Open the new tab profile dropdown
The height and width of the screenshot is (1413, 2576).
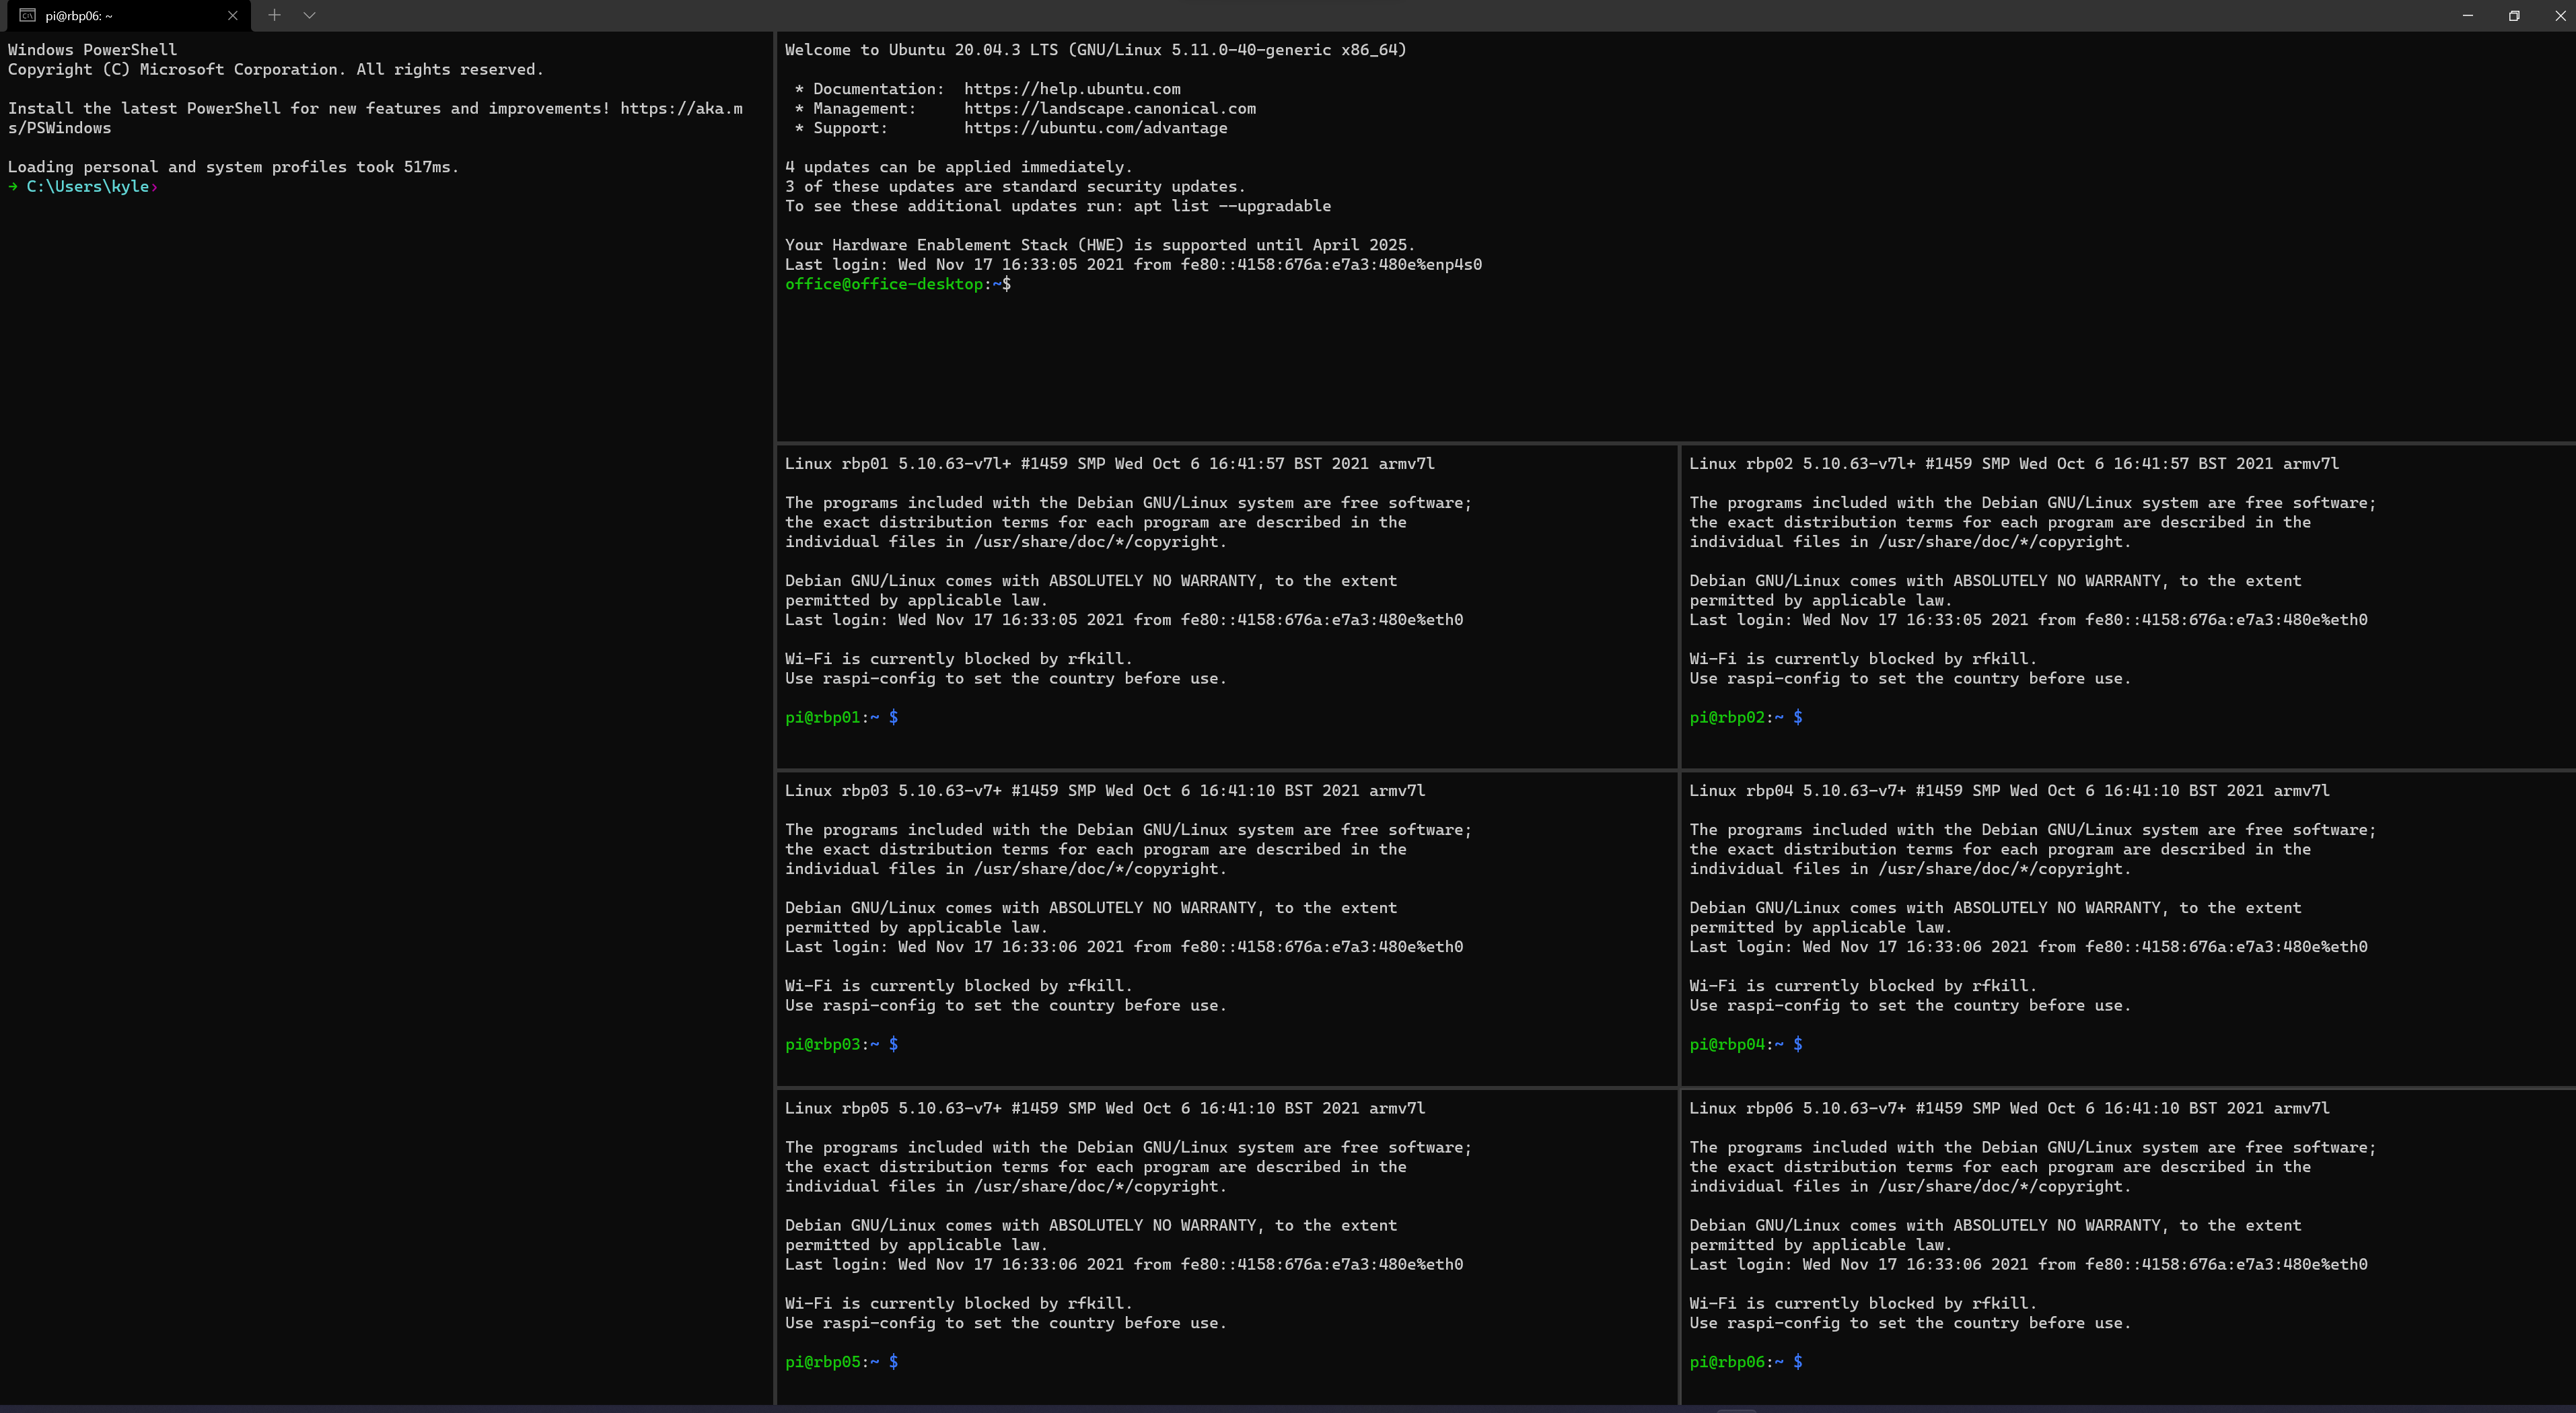310,15
